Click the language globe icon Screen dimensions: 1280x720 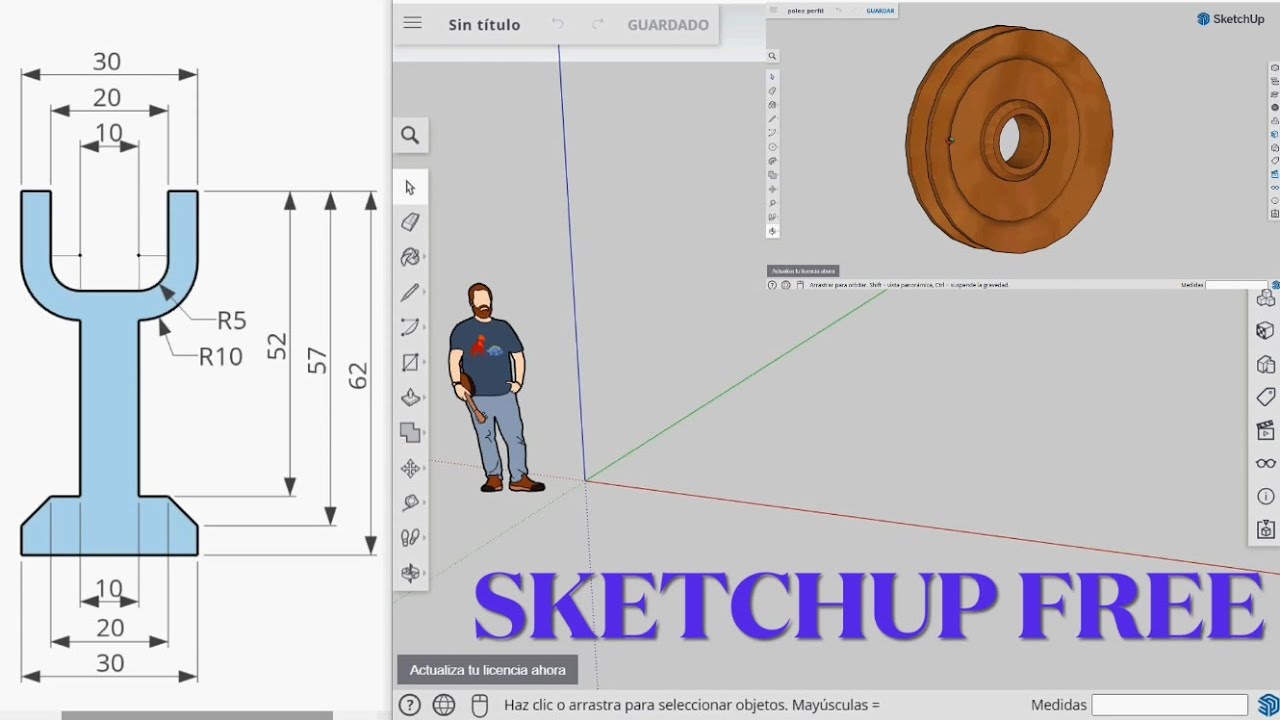pos(444,705)
